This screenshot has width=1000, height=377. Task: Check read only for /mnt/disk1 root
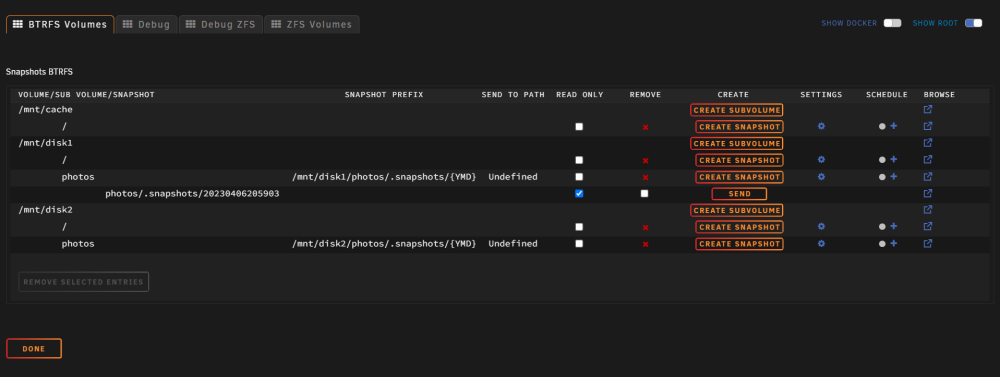pos(579,159)
